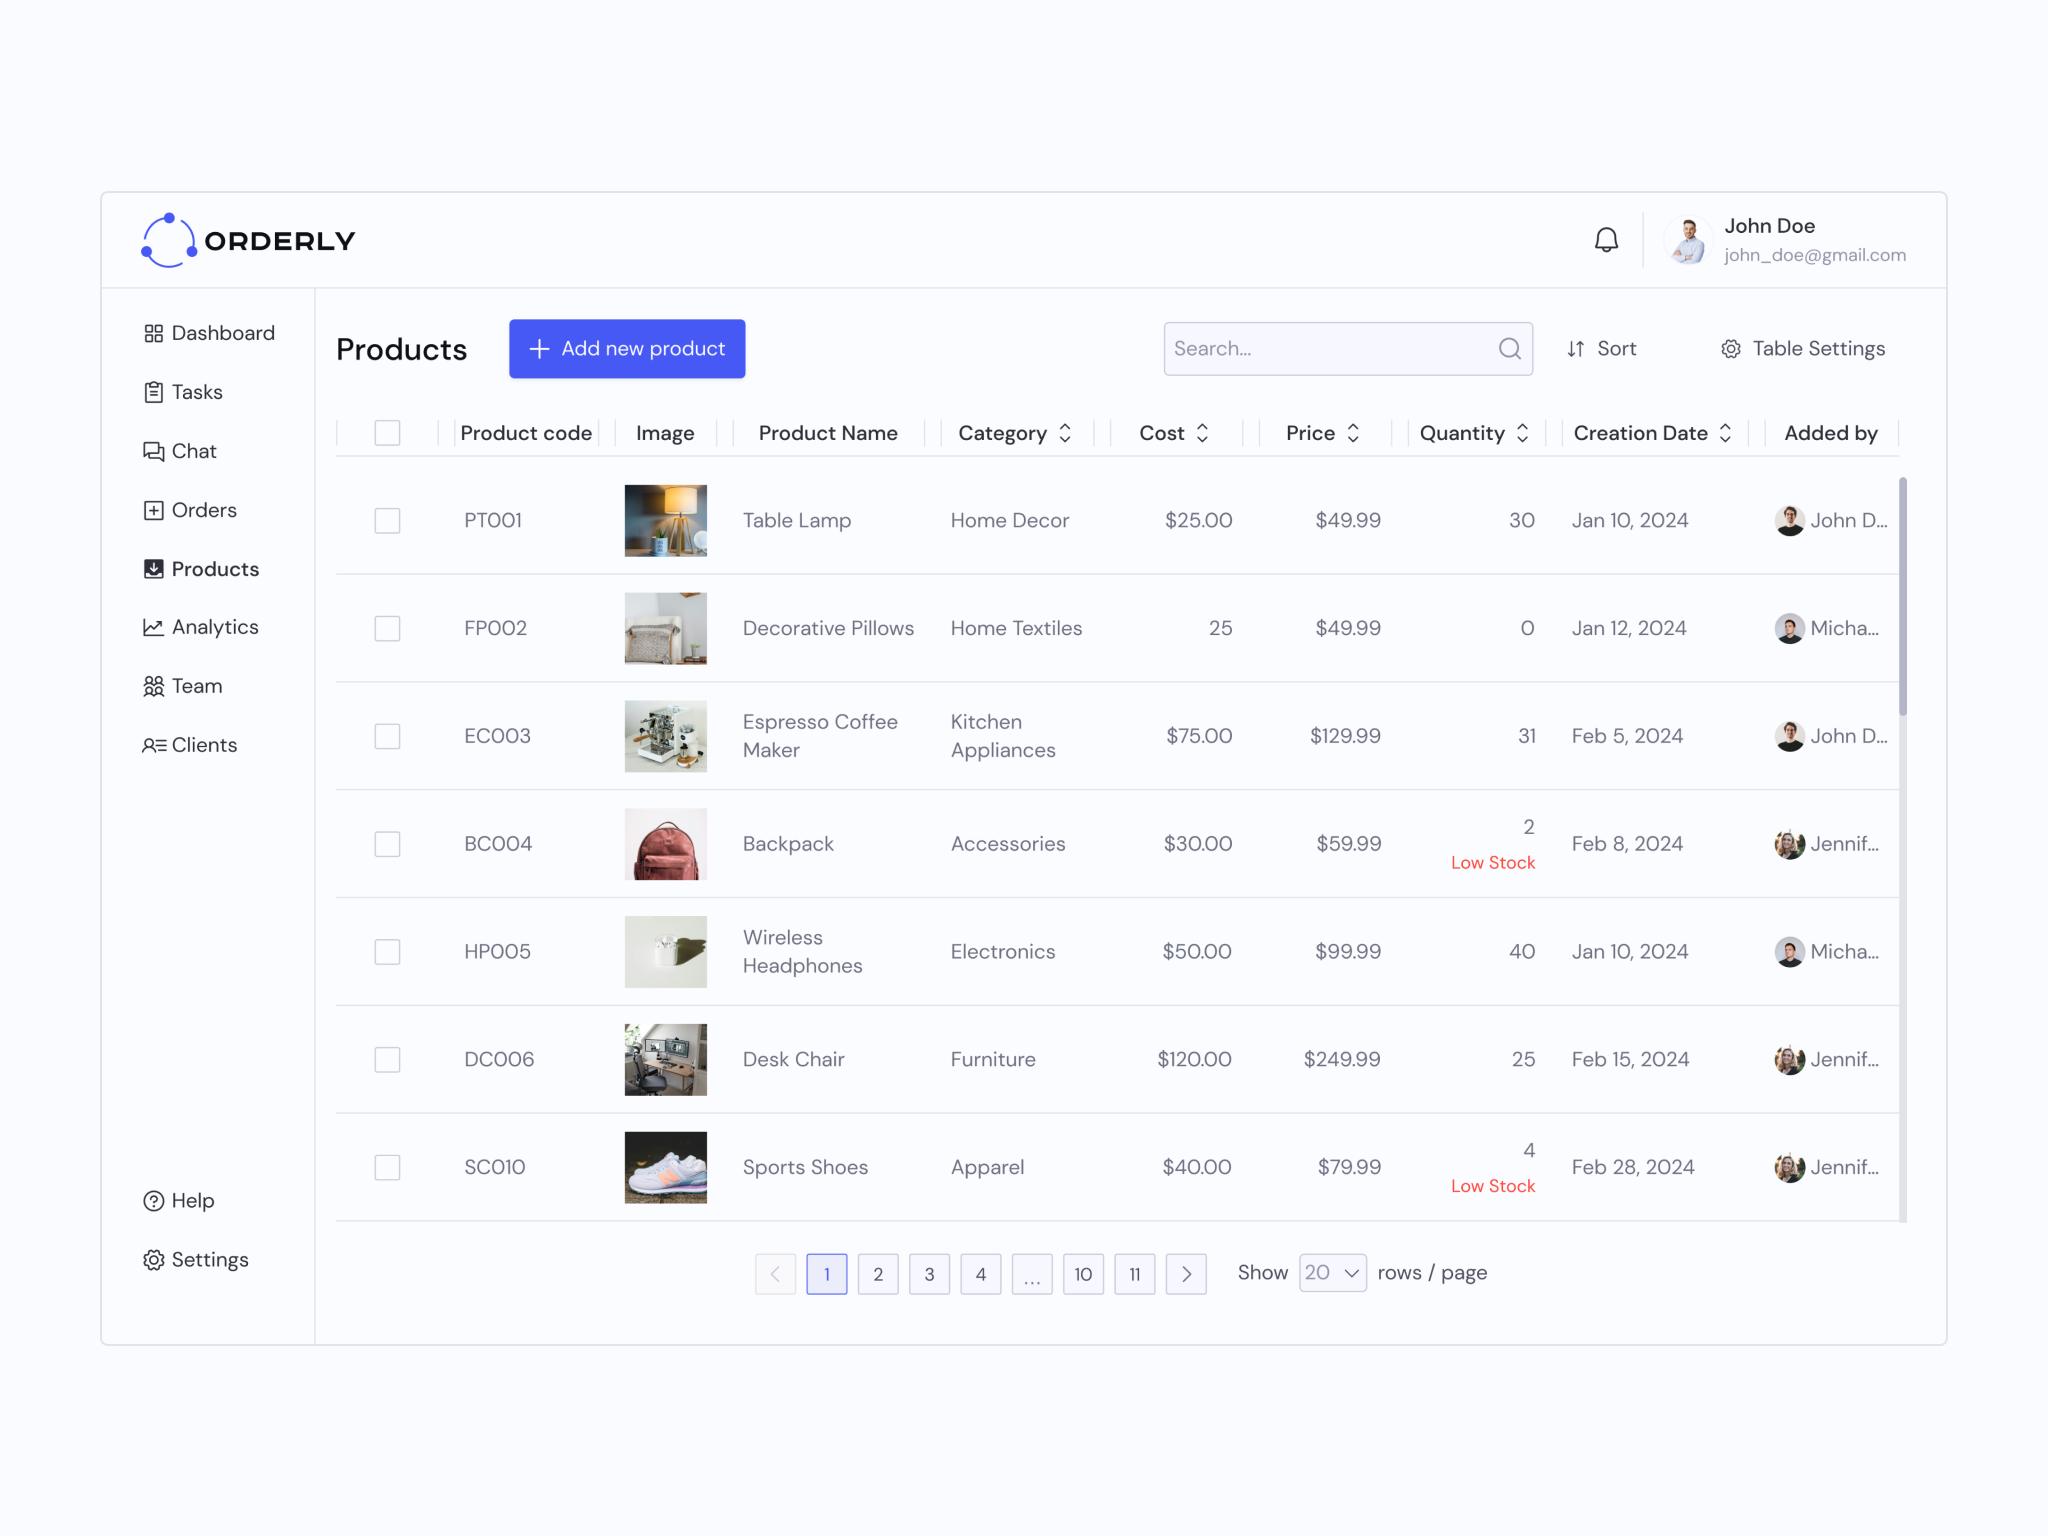Click the Orderly logo icon
Screen dimensions: 2048x1536
[168, 240]
